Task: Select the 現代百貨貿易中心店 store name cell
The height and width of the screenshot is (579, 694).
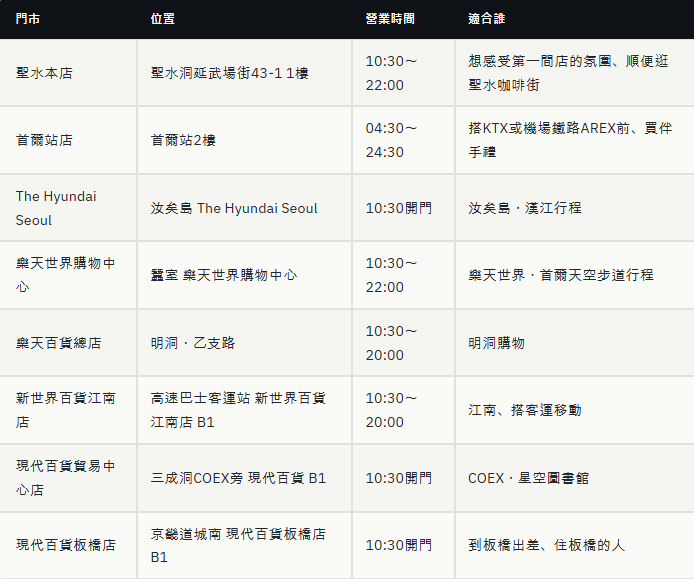Action: click(x=66, y=478)
